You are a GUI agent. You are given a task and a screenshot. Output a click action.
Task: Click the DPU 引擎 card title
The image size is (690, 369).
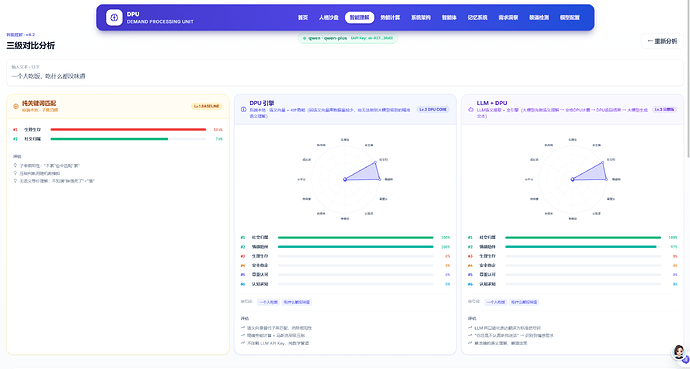tap(262, 103)
